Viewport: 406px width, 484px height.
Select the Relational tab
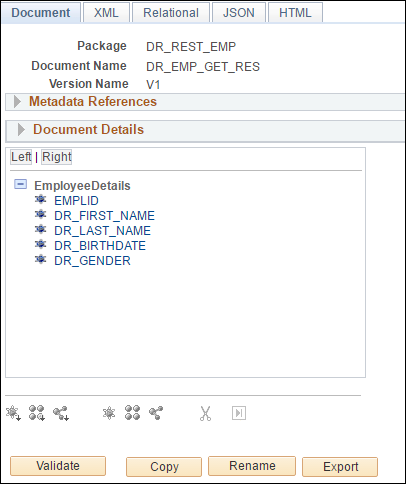(171, 13)
